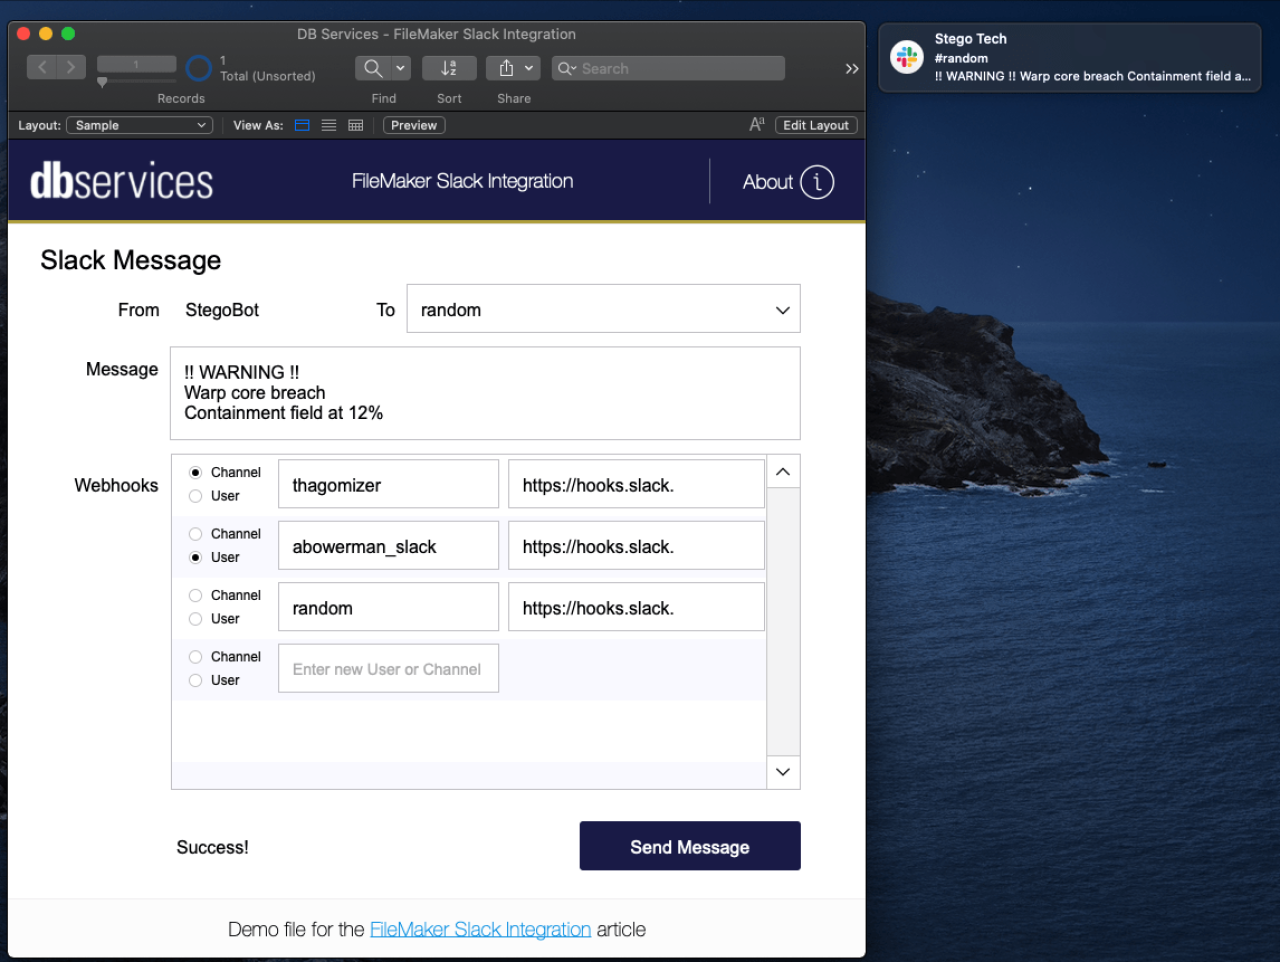The width and height of the screenshot is (1280, 962).
Task: Click the Preview button
Action: [414, 125]
